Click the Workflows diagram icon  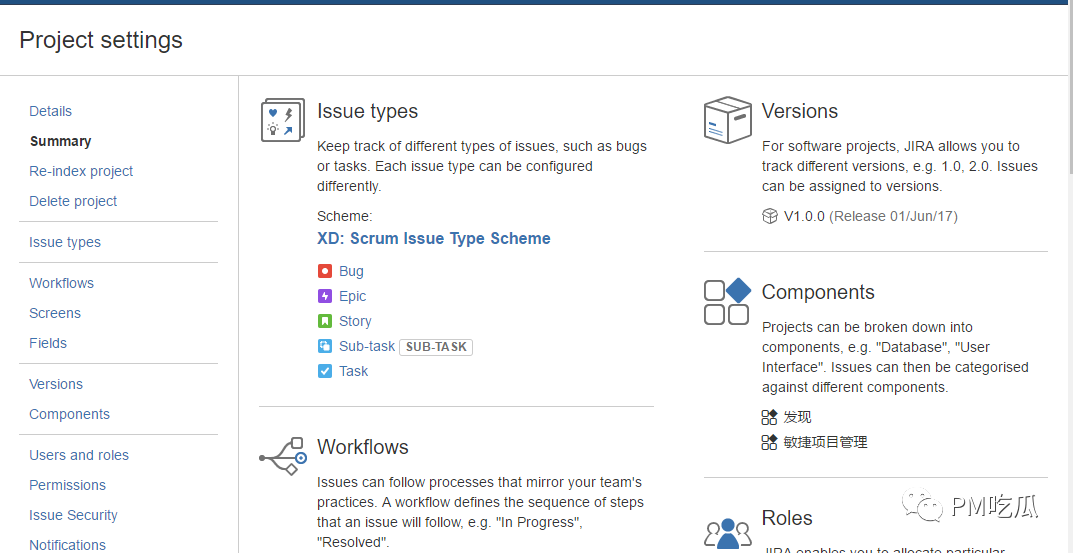tap(282, 455)
